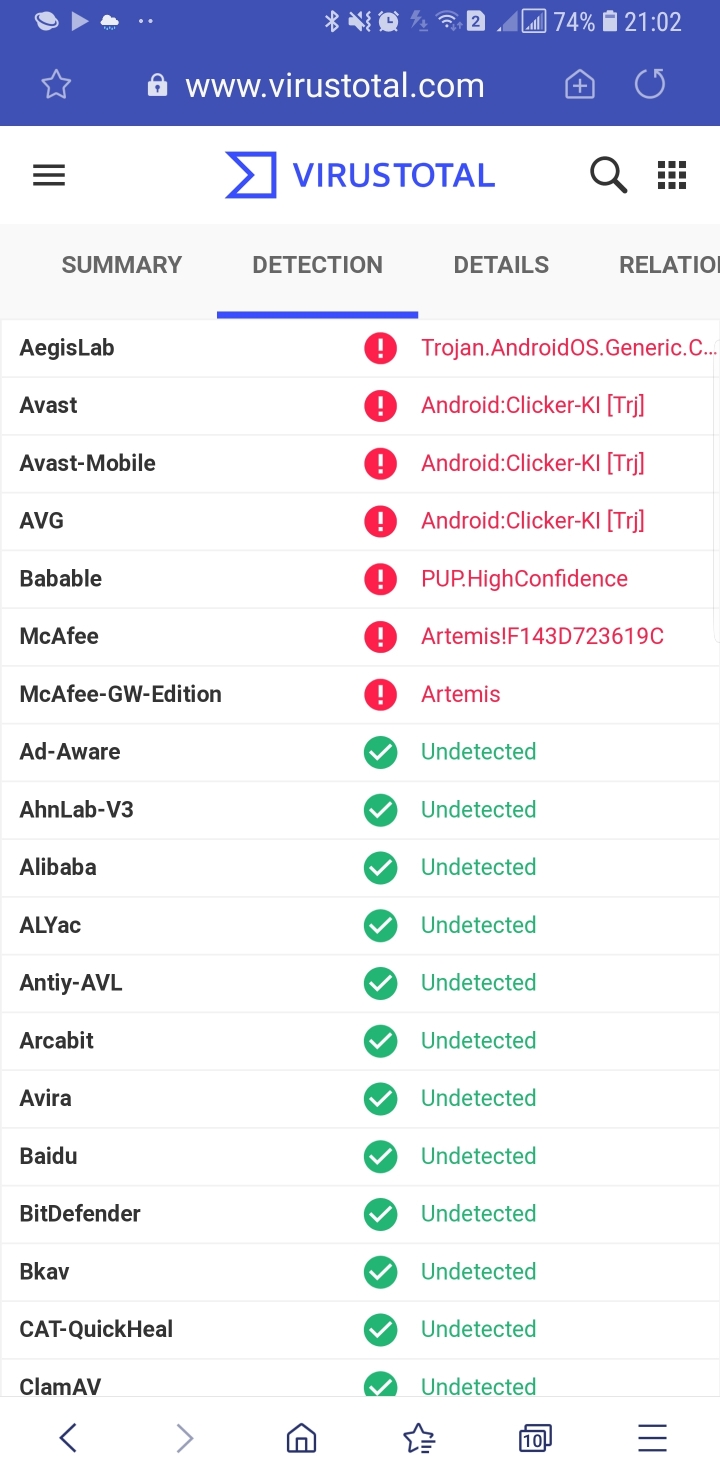
Task: Tap McAfee Artemis!F143D723619C detection text
Action: 542,636
